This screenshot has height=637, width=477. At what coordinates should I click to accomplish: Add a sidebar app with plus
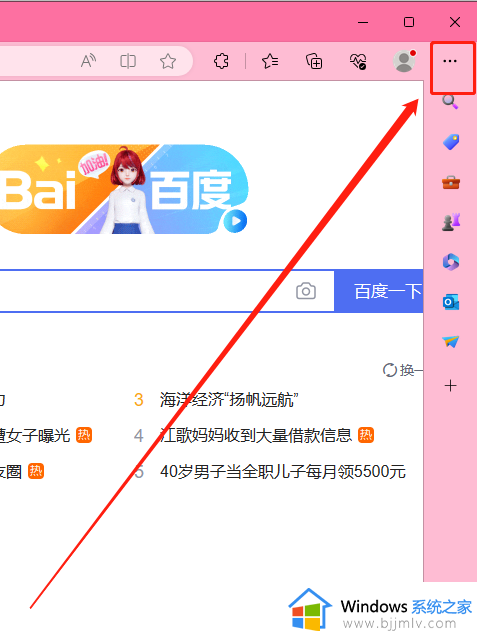point(451,386)
